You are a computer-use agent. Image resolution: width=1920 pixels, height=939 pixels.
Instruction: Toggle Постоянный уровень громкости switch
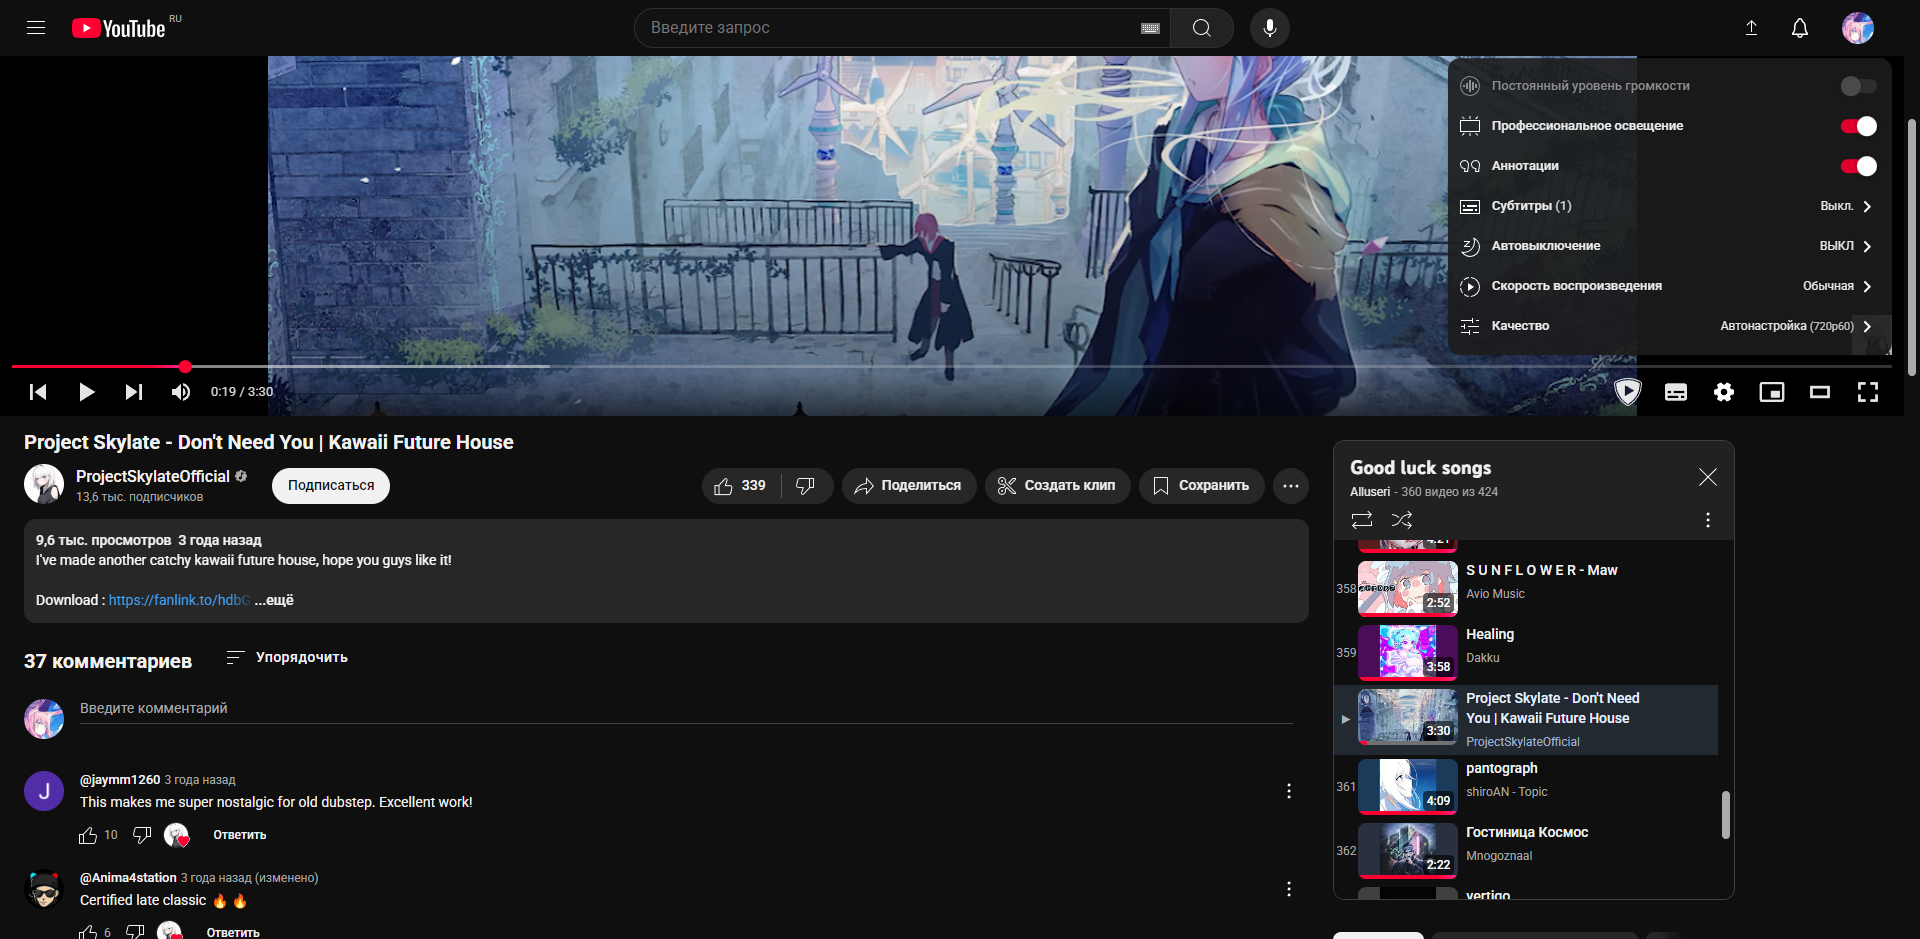pos(1859,86)
